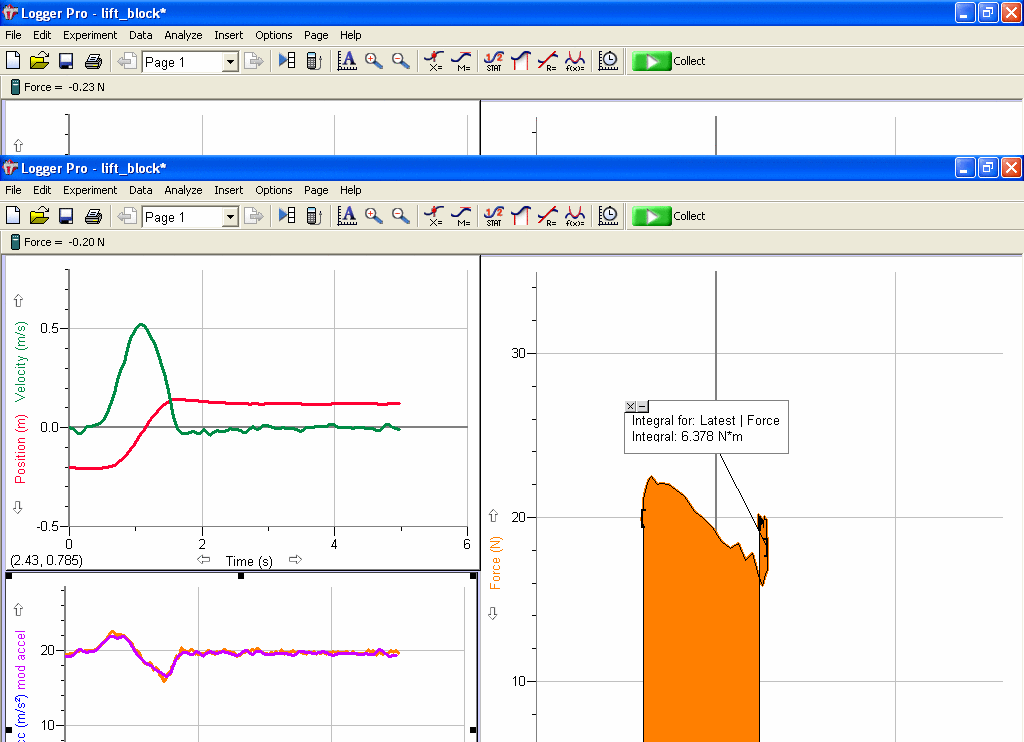Click Zoom Out magnifier in lower window toolbar
Image resolution: width=1024 pixels, height=742 pixels.
point(400,216)
